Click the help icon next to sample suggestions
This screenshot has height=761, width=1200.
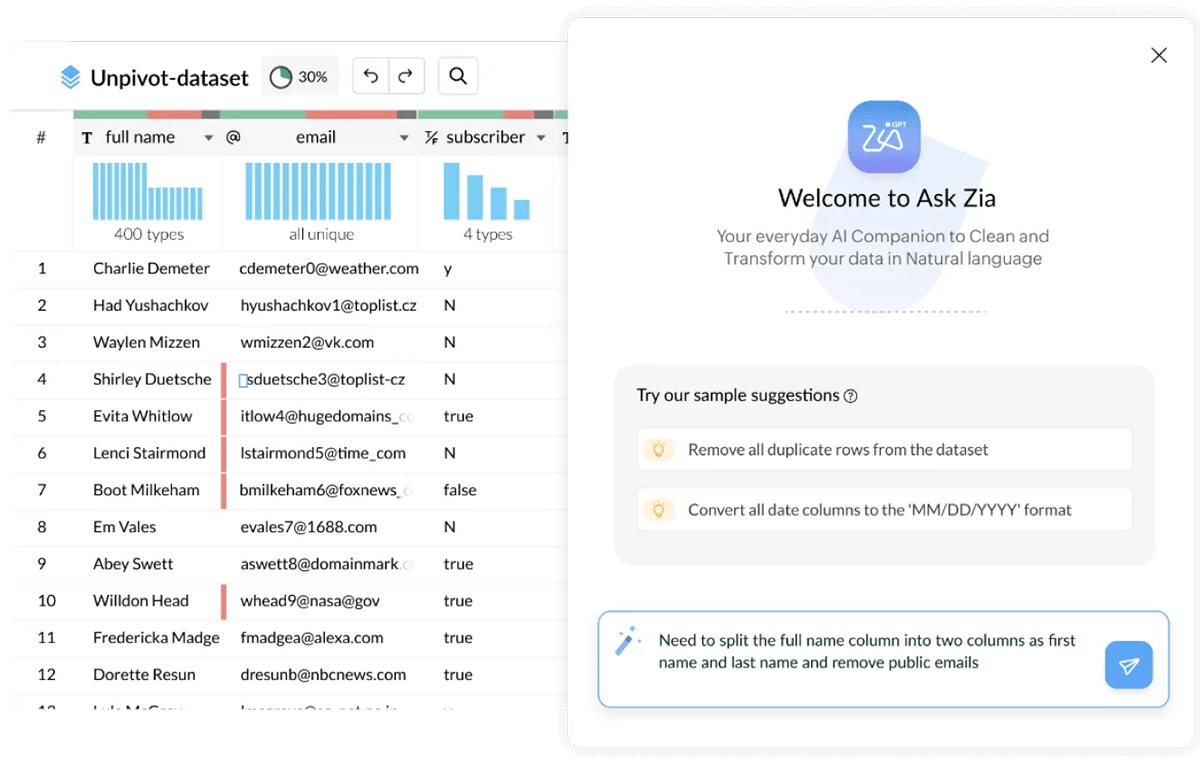[849, 395]
